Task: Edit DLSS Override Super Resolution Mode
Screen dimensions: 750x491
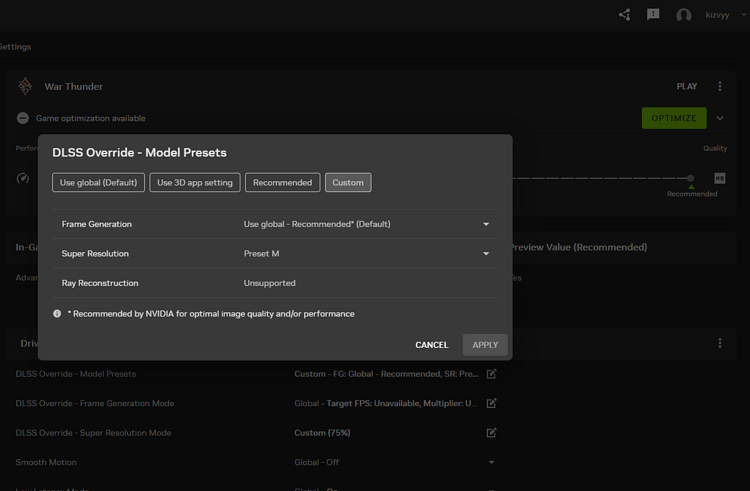Action: click(x=491, y=433)
